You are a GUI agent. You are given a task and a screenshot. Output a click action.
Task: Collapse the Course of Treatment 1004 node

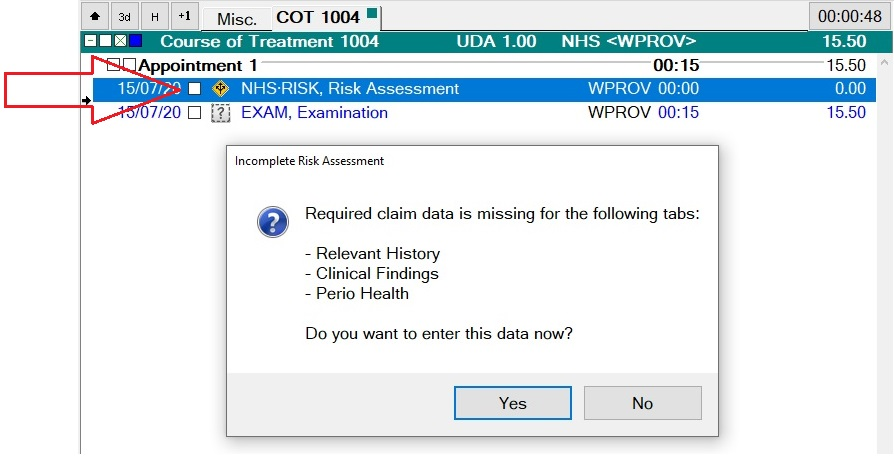[90, 42]
